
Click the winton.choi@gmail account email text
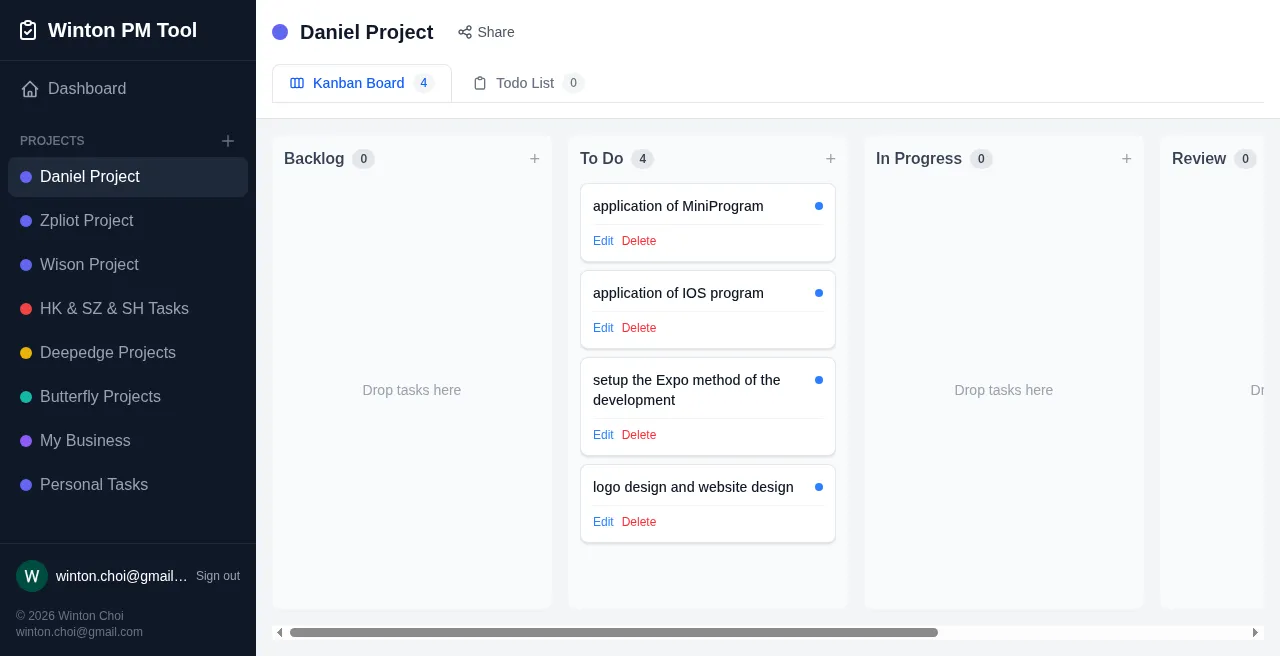click(x=122, y=576)
